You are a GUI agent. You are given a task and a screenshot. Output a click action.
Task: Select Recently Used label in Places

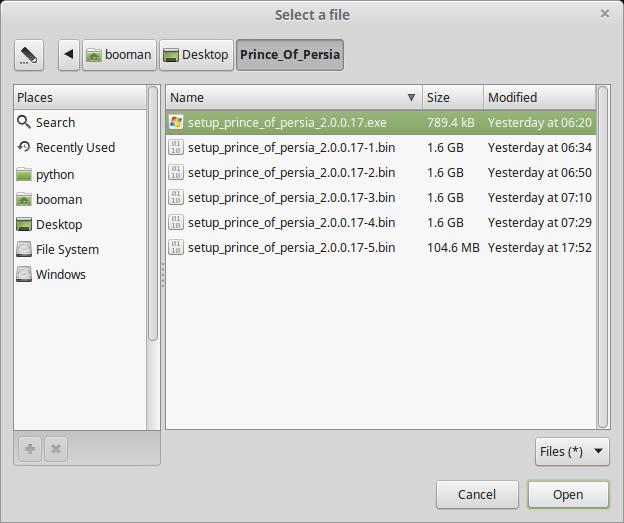[75, 148]
